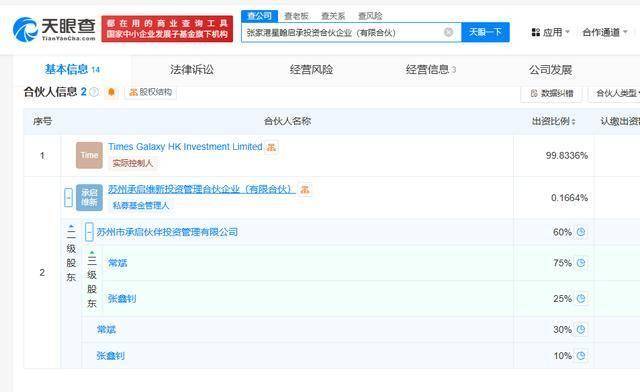
Task: Select the 查风险 search tab
Action: click(x=370, y=16)
